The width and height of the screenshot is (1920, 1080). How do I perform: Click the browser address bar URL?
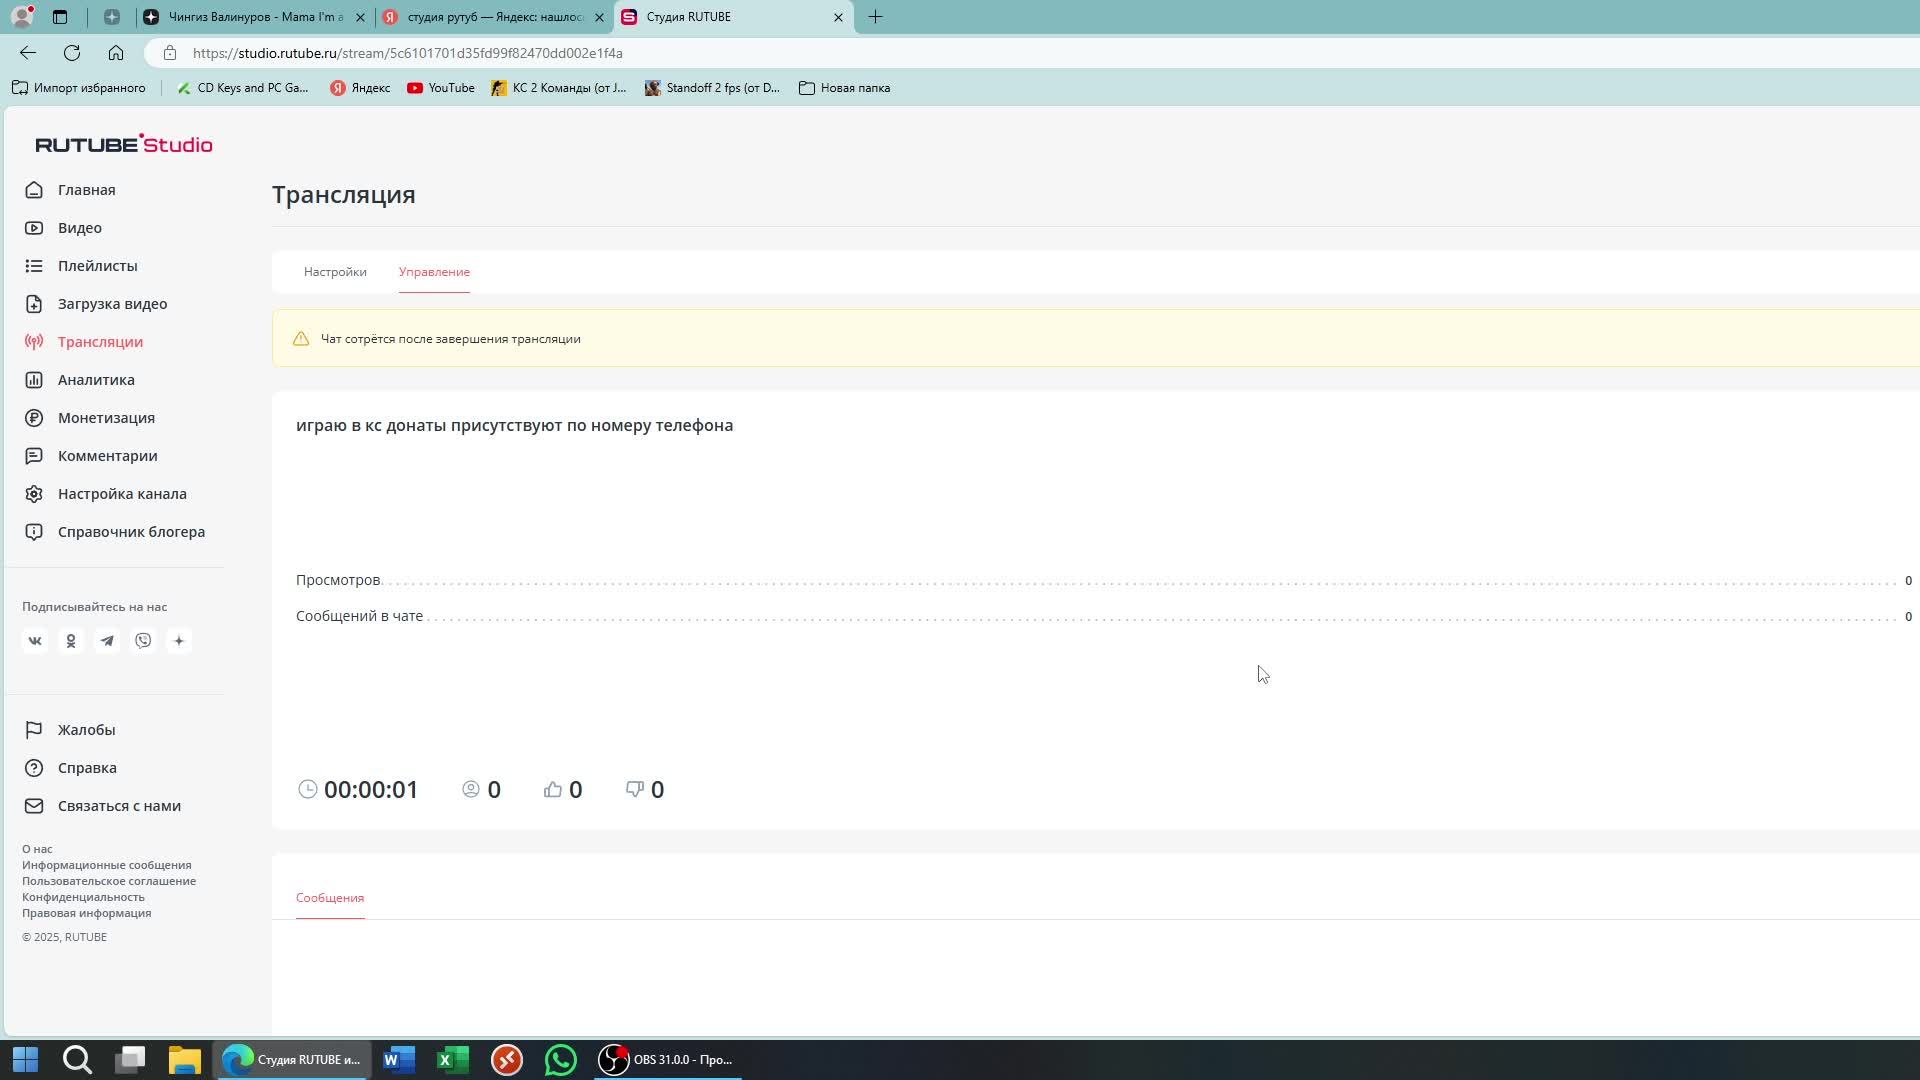click(408, 53)
